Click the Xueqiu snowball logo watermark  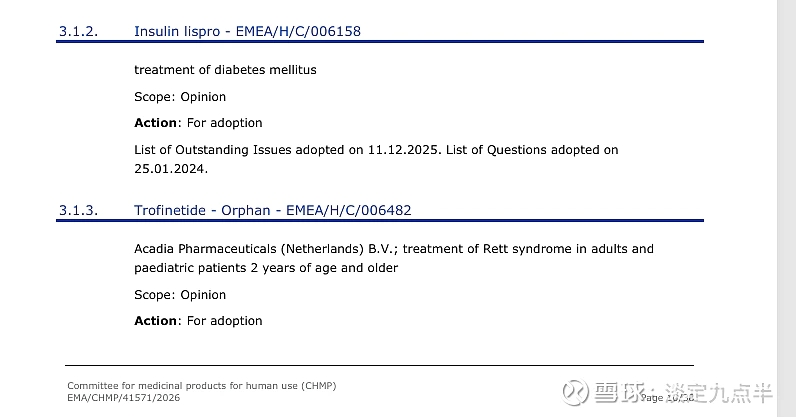[576, 394]
